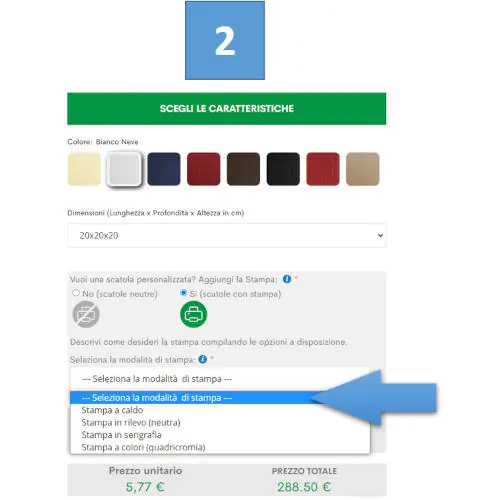
Task: Click the grey no-print crossed icon
Action: coord(86,314)
